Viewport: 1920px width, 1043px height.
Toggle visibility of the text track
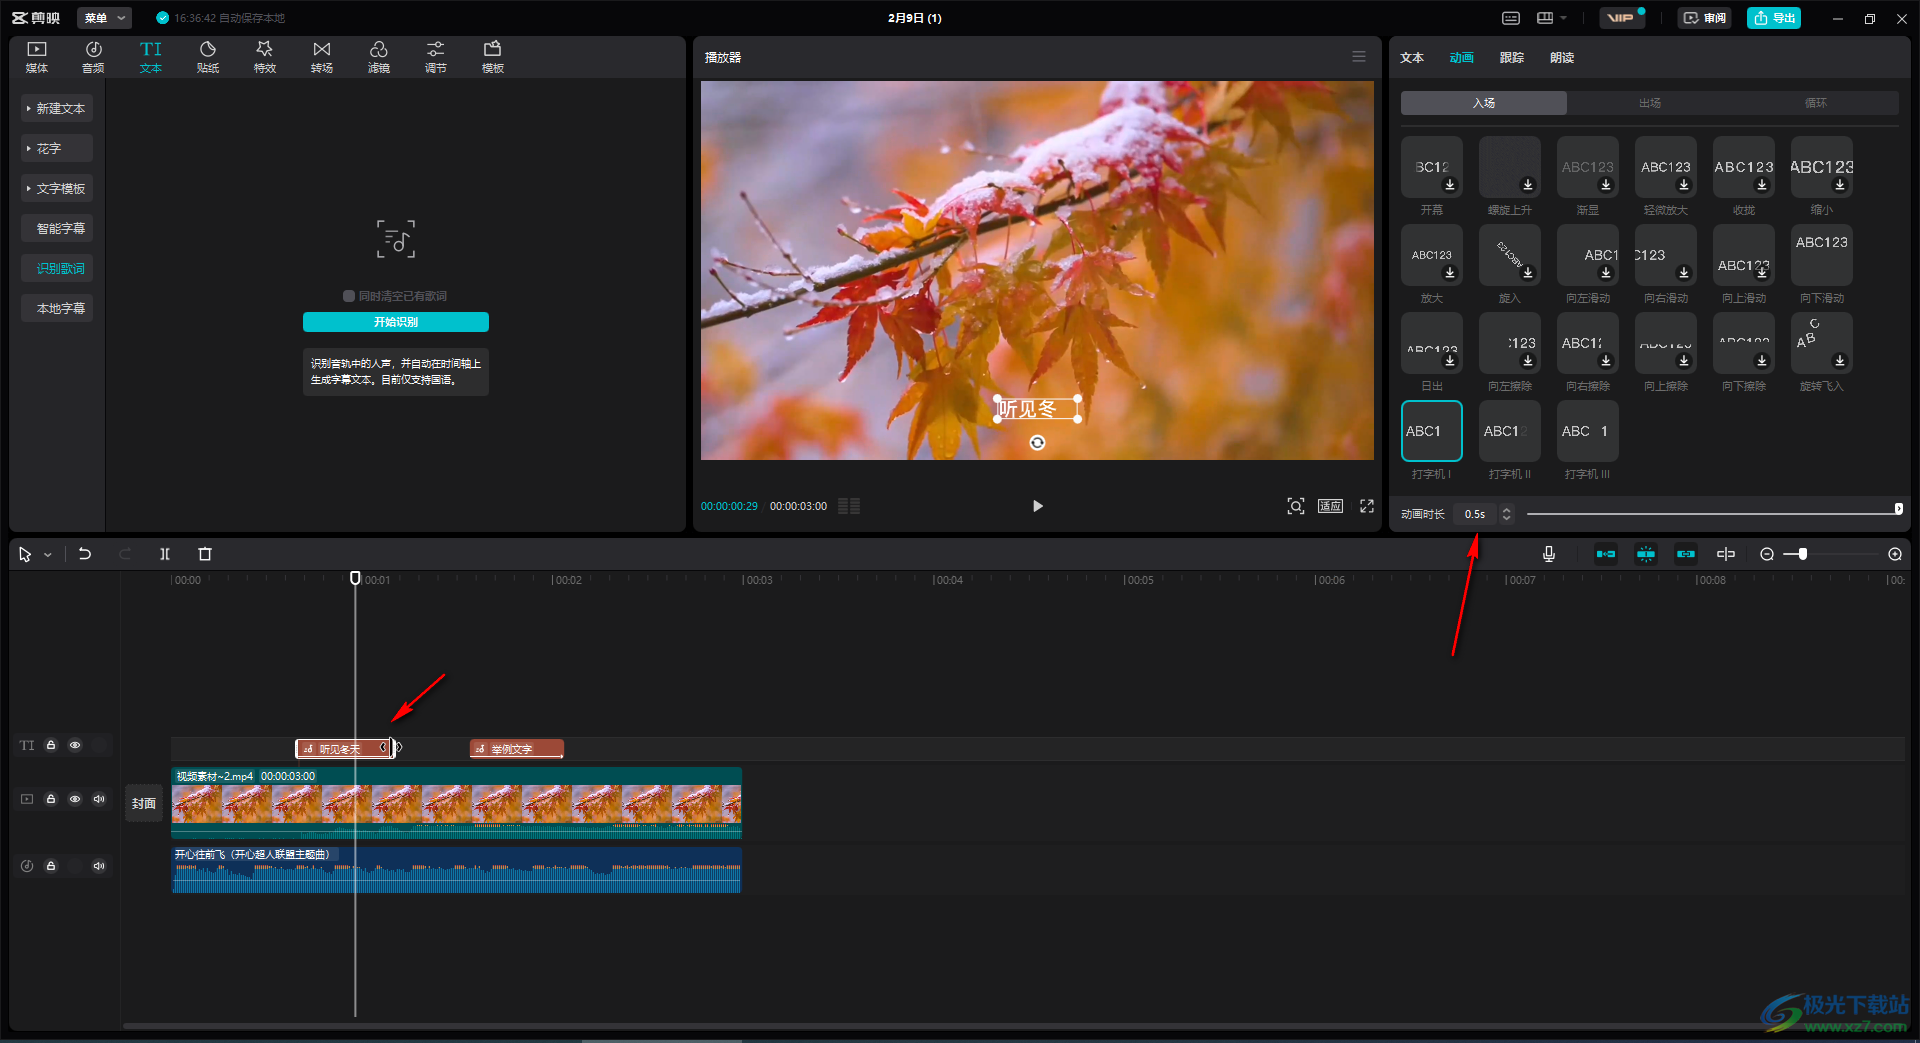[75, 745]
